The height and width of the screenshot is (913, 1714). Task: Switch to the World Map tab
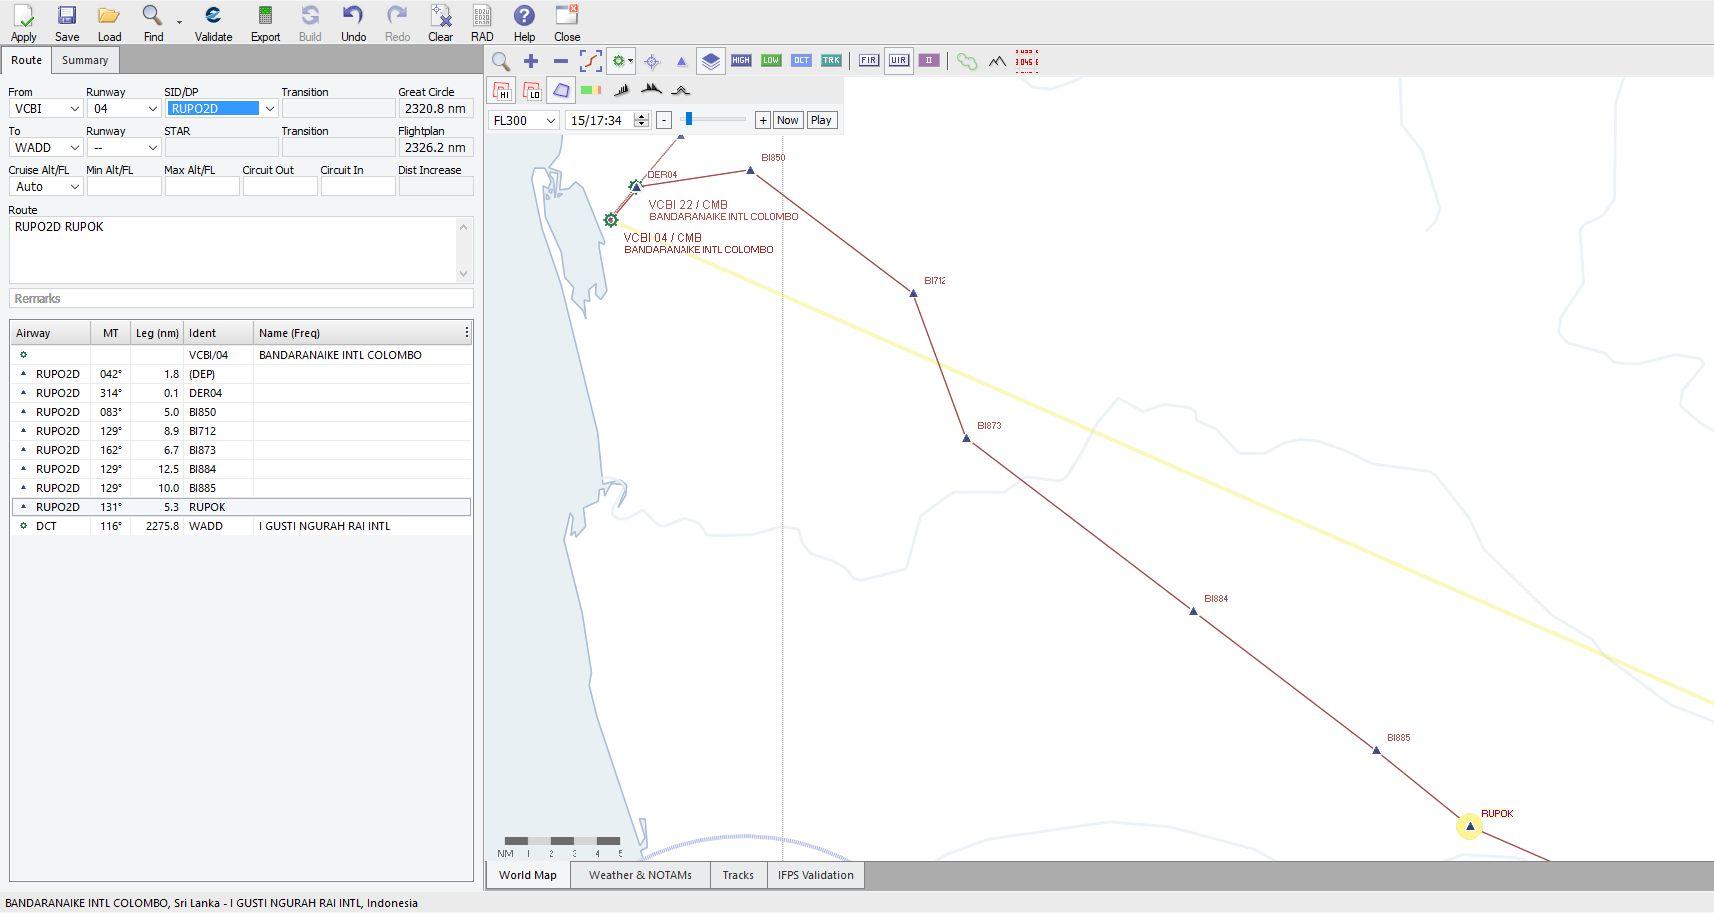528,875
